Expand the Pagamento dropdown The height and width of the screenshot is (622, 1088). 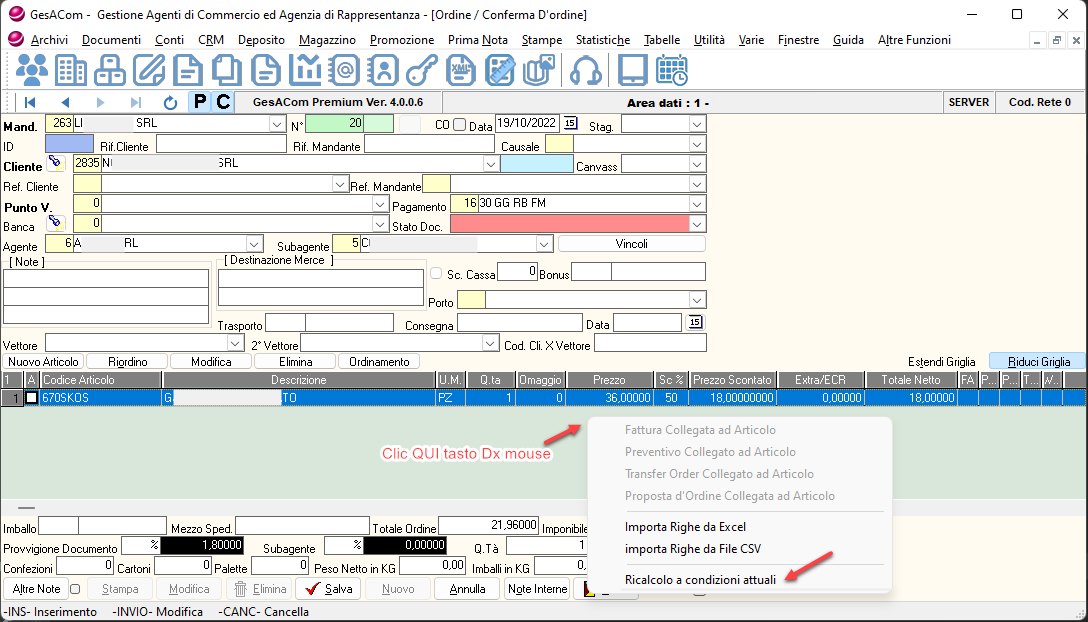tap(697, 204)
